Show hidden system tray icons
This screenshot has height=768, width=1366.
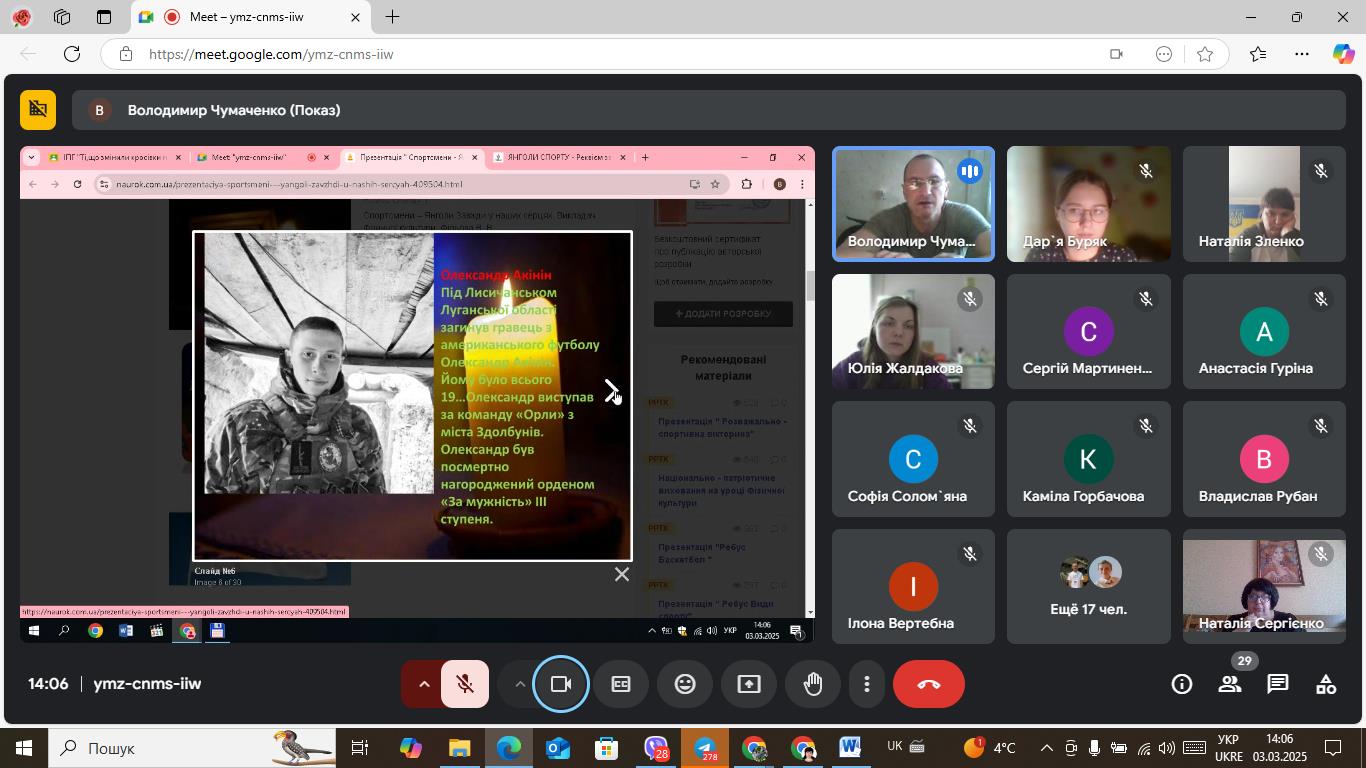[1046, 748]
